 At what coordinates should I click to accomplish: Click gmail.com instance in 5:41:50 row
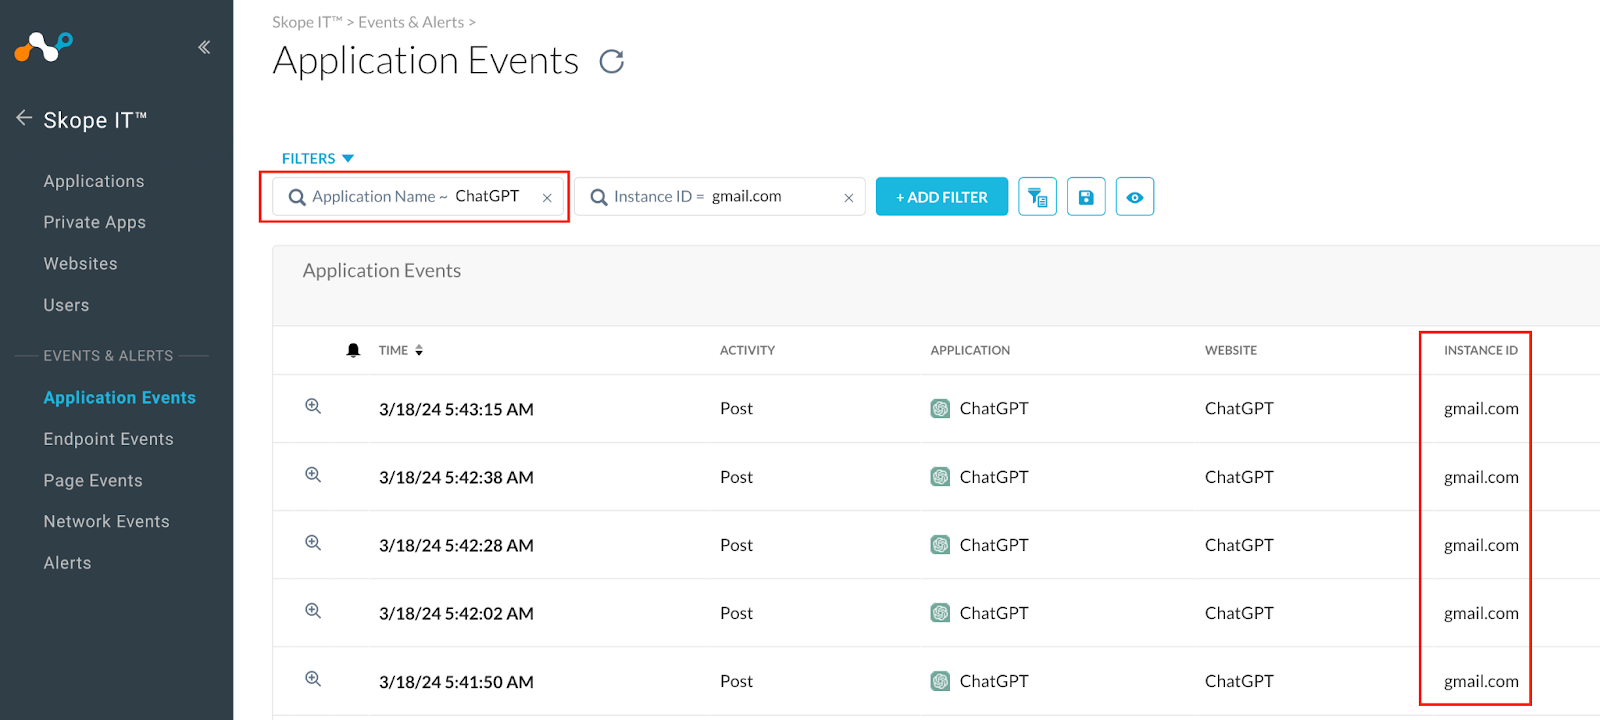click(x=1481, y=681)
